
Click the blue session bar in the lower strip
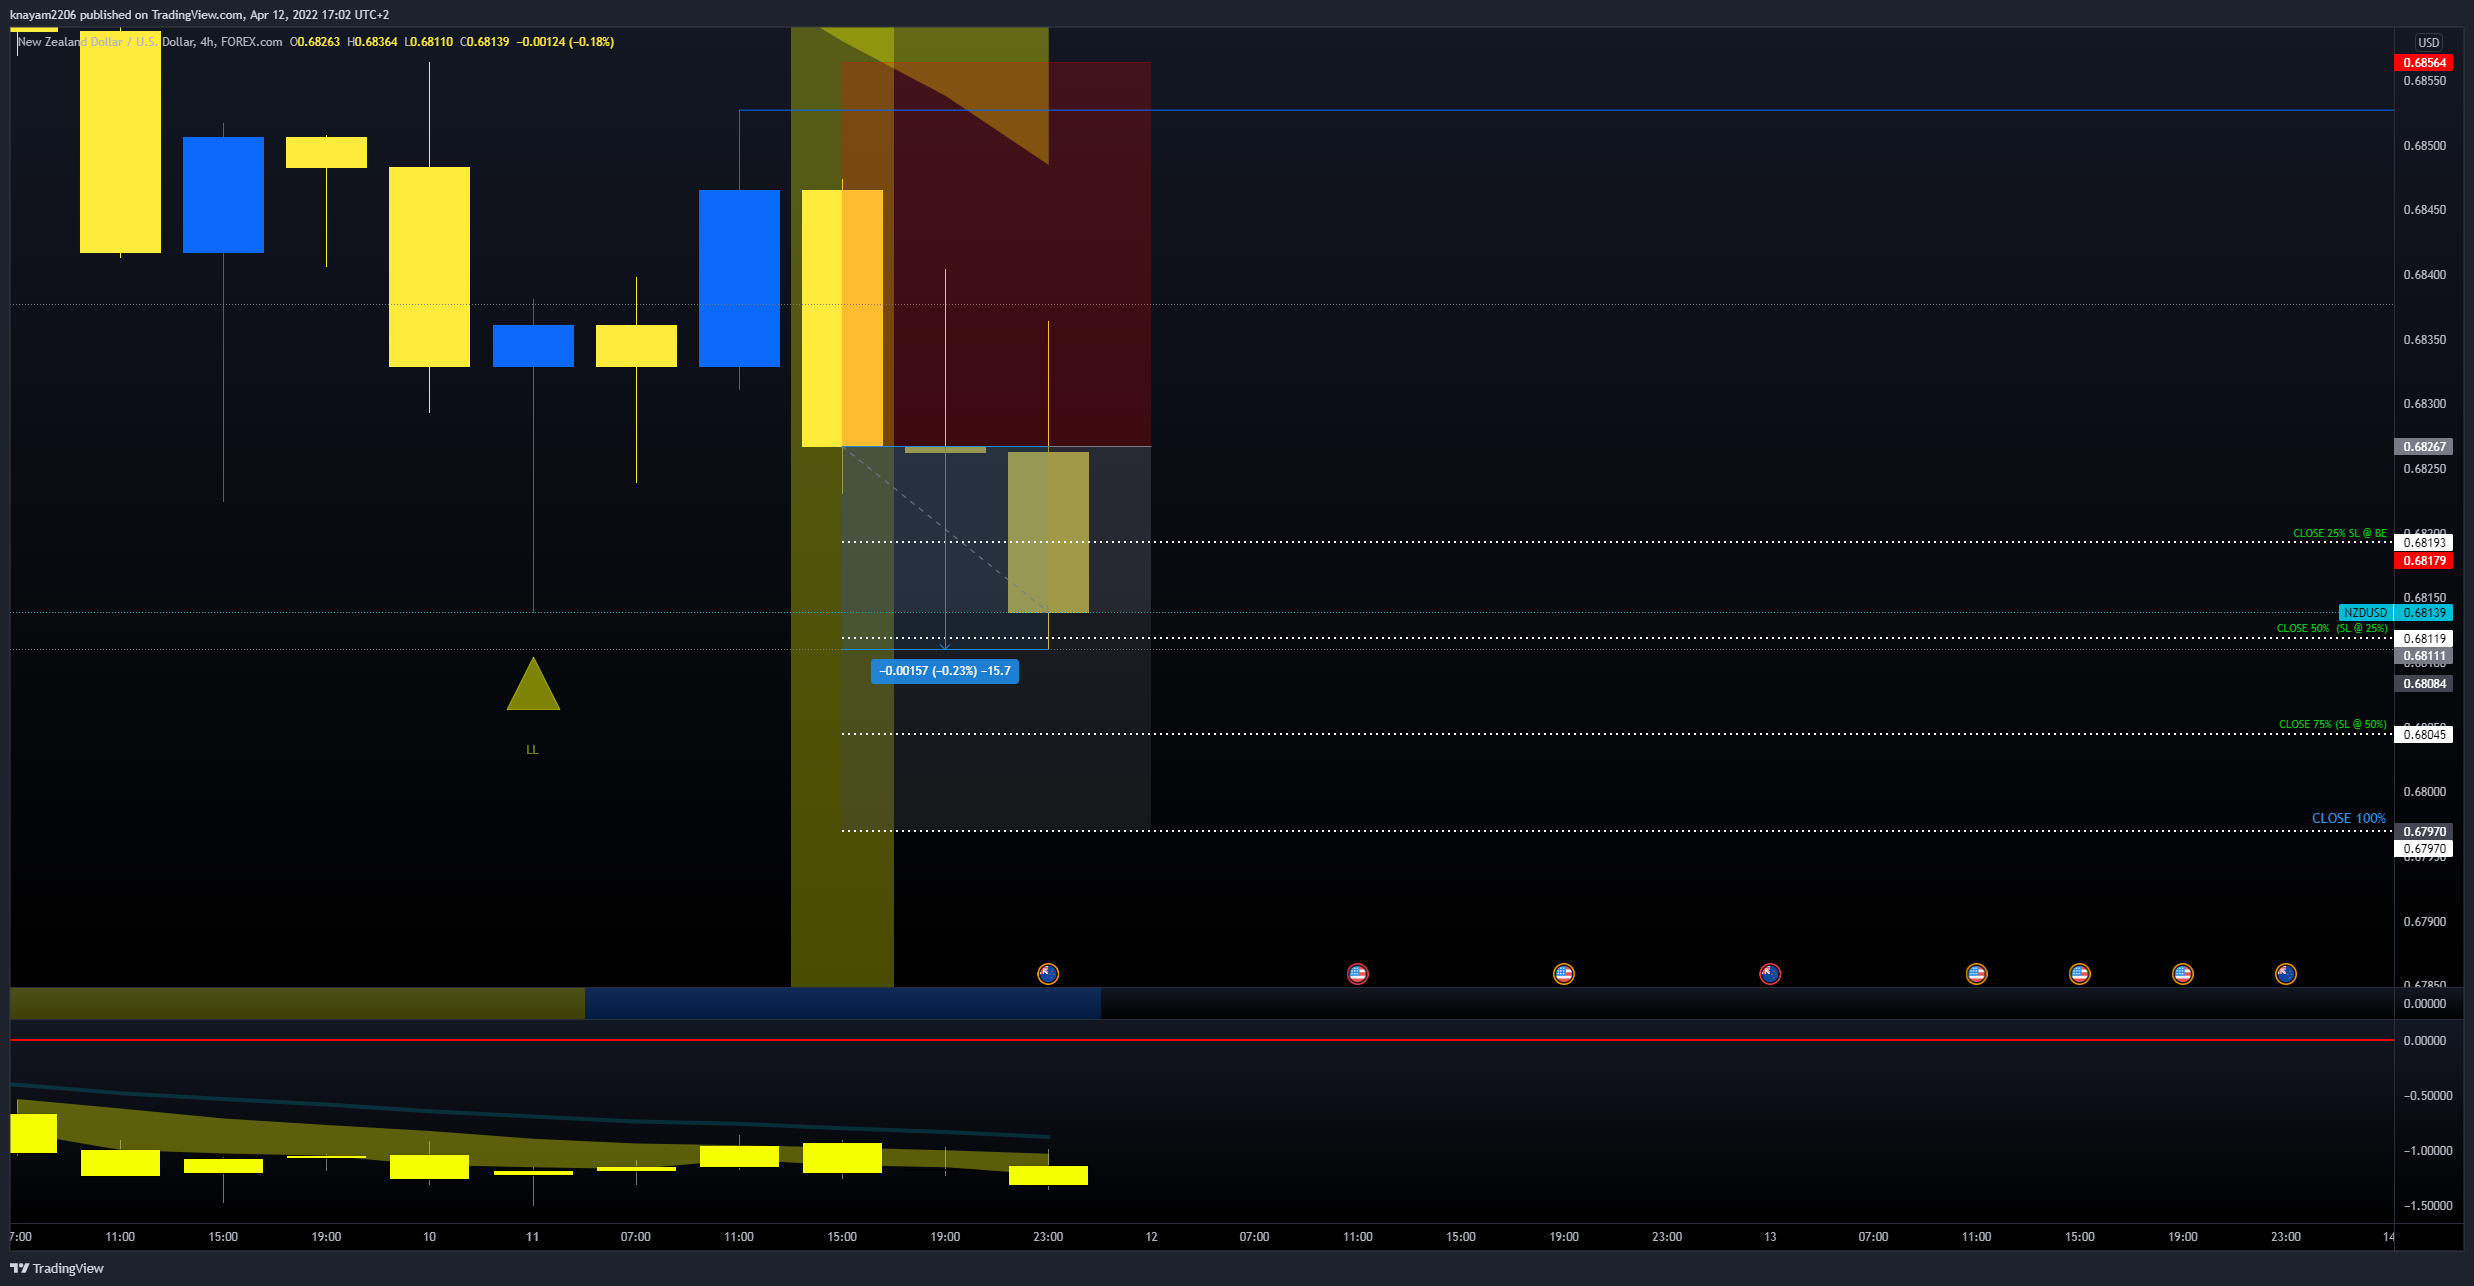click(843, 1003)
